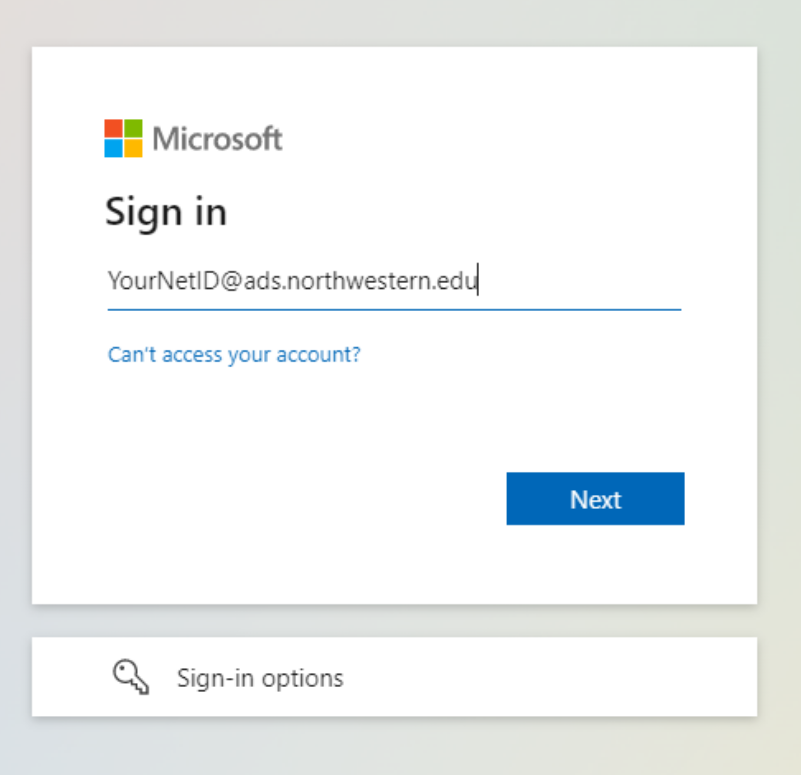Click the blank area left of the Next button

(300, 499)
